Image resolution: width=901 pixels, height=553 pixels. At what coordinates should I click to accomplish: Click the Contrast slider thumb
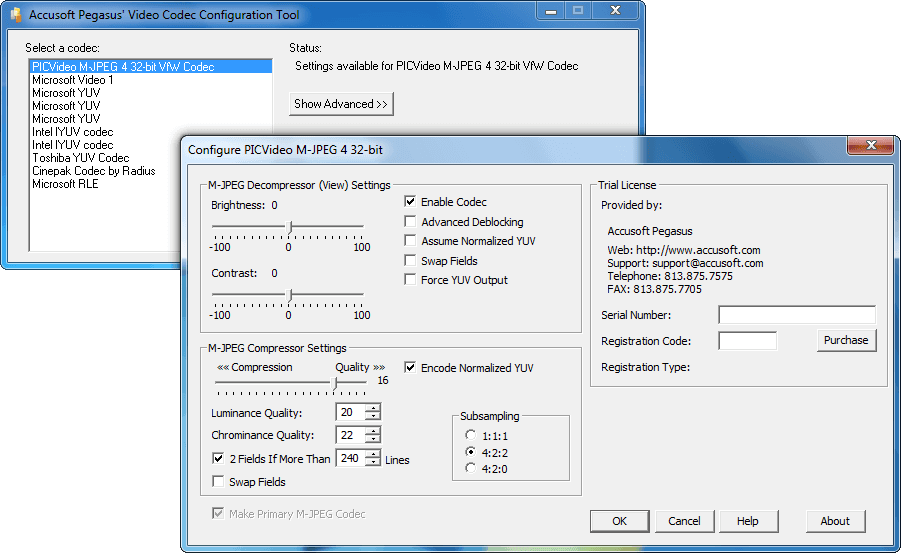click(290, 295)
